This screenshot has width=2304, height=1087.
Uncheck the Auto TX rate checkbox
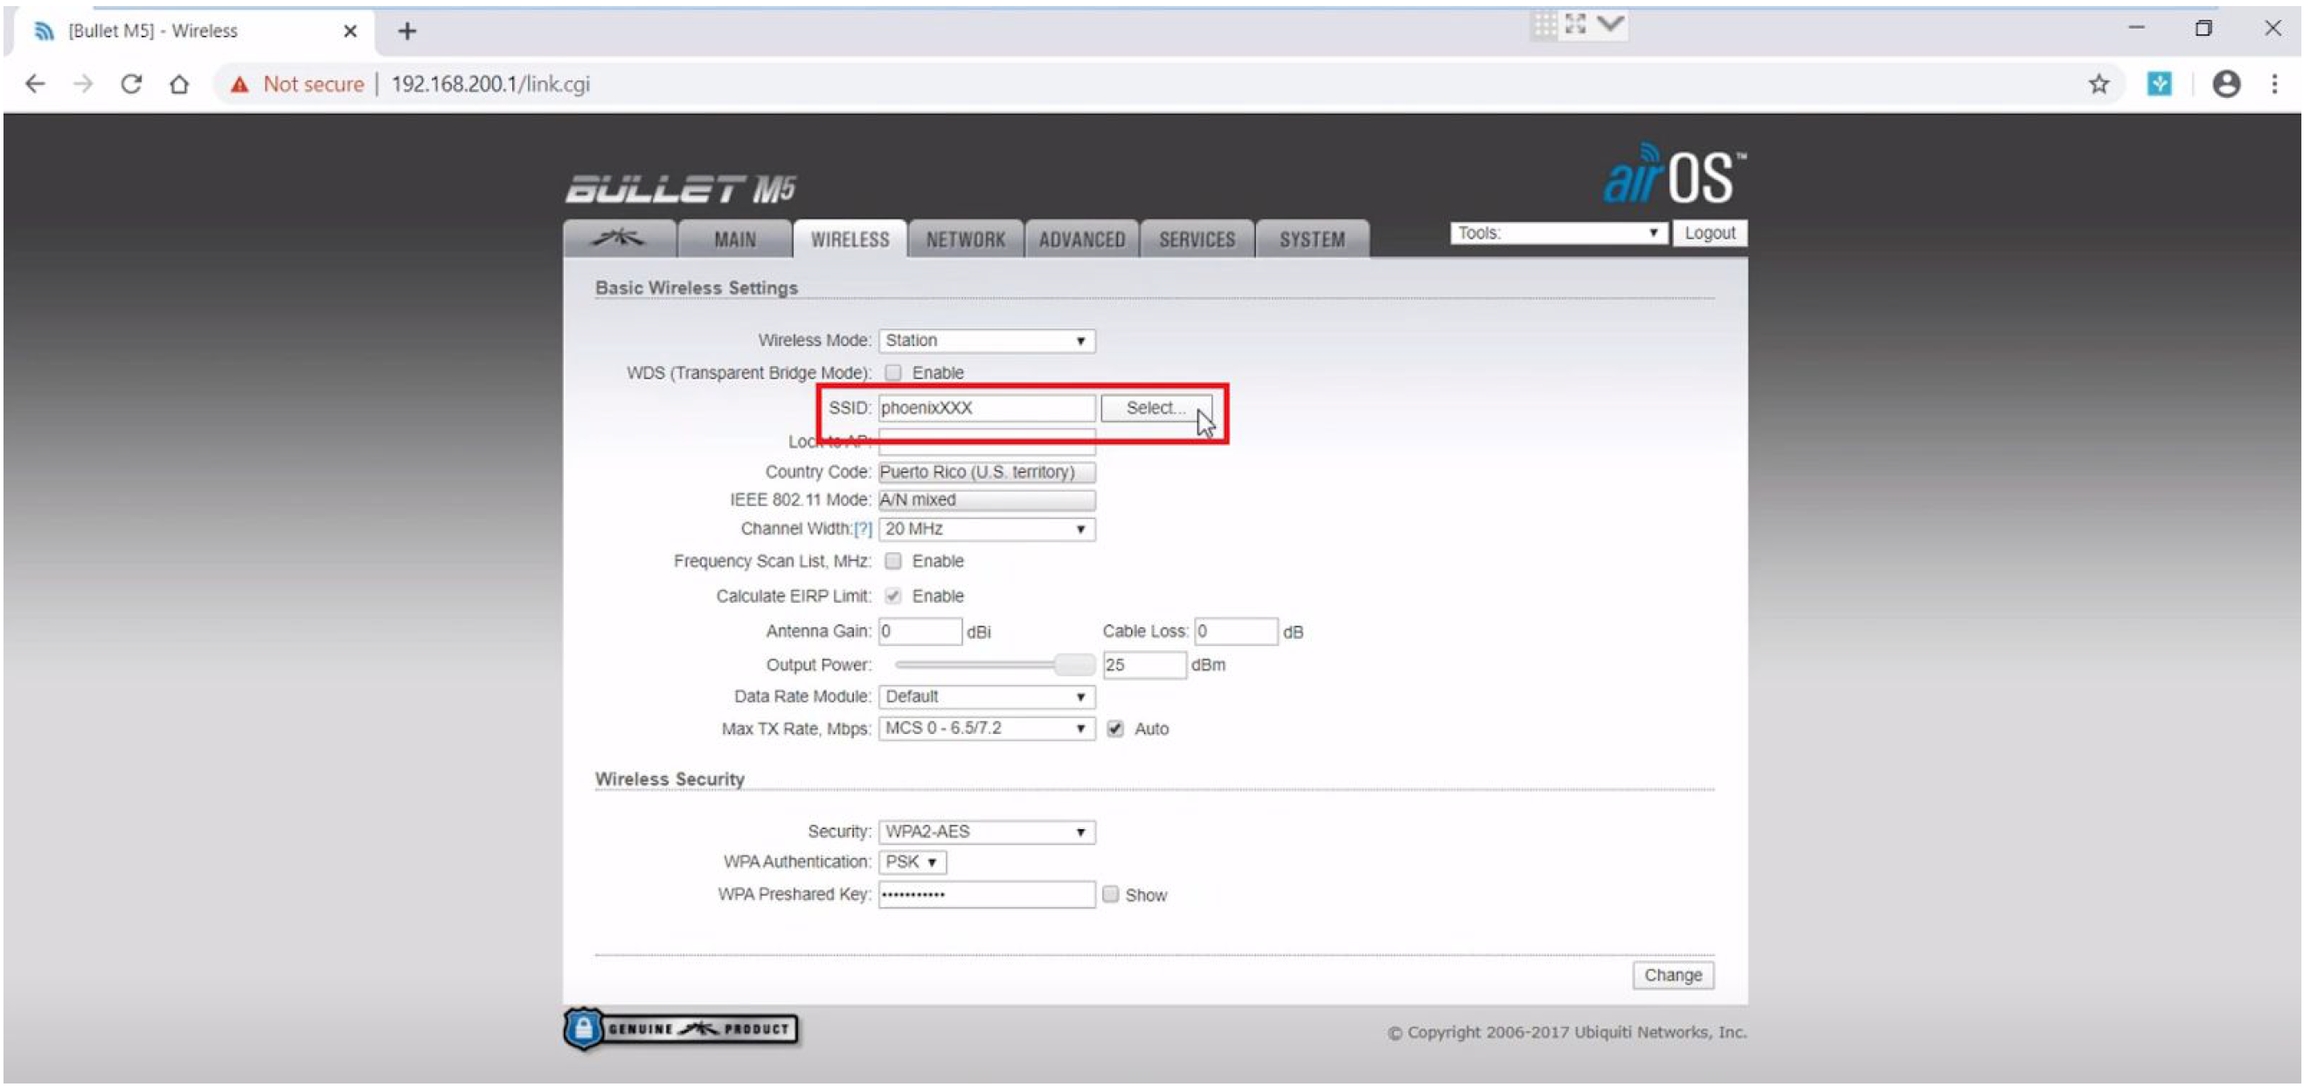click(x=1116, y=729)
